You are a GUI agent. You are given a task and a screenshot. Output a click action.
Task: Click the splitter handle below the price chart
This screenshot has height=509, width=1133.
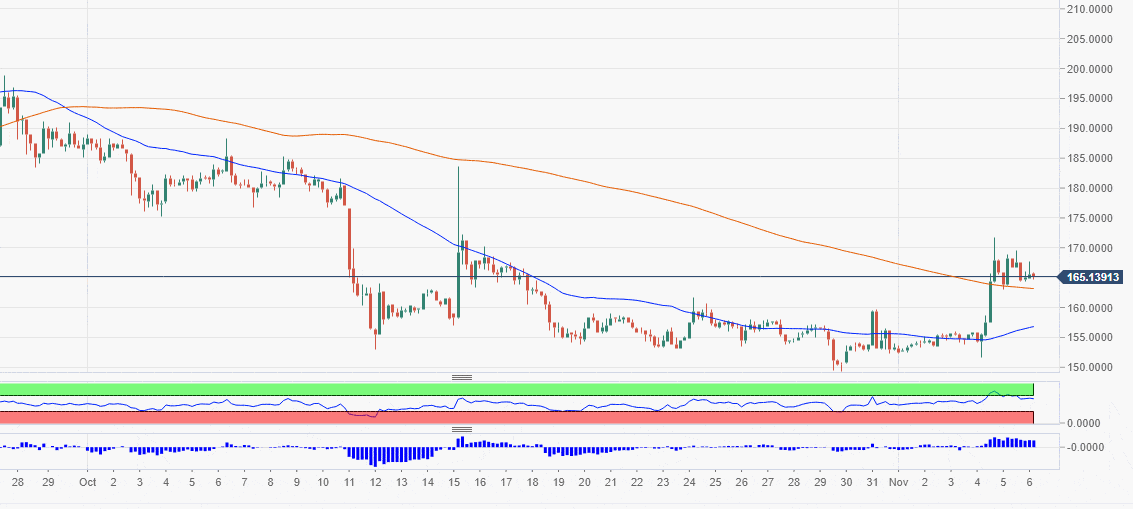pyautogui.click(x=461, y=378)
